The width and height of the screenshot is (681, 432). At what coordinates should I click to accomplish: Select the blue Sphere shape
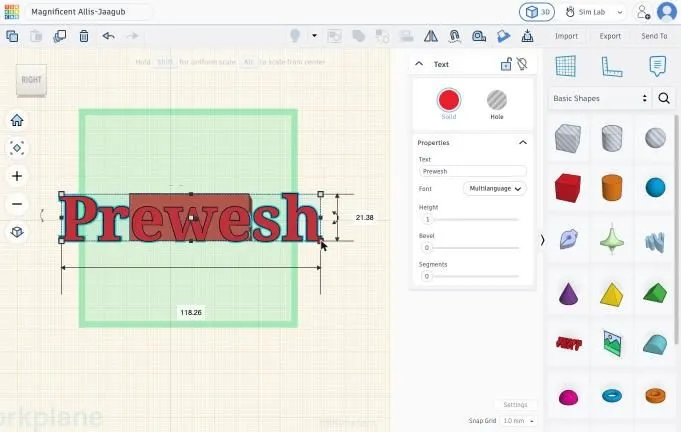[x=655, y=188]
